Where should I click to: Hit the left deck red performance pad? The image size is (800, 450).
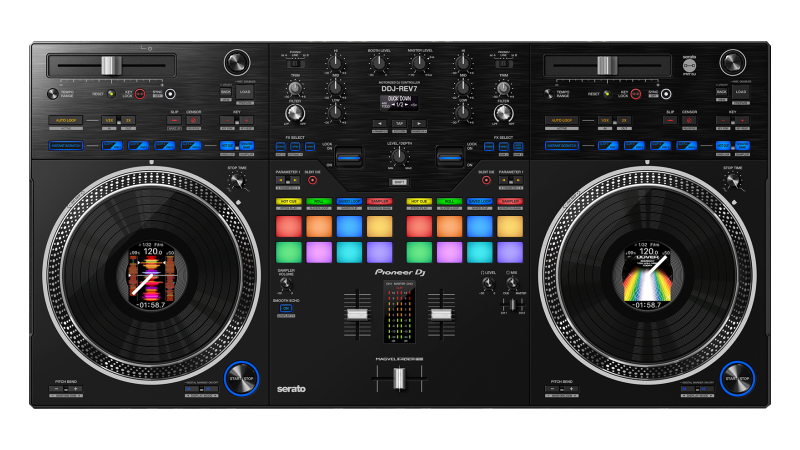point(288,227)
